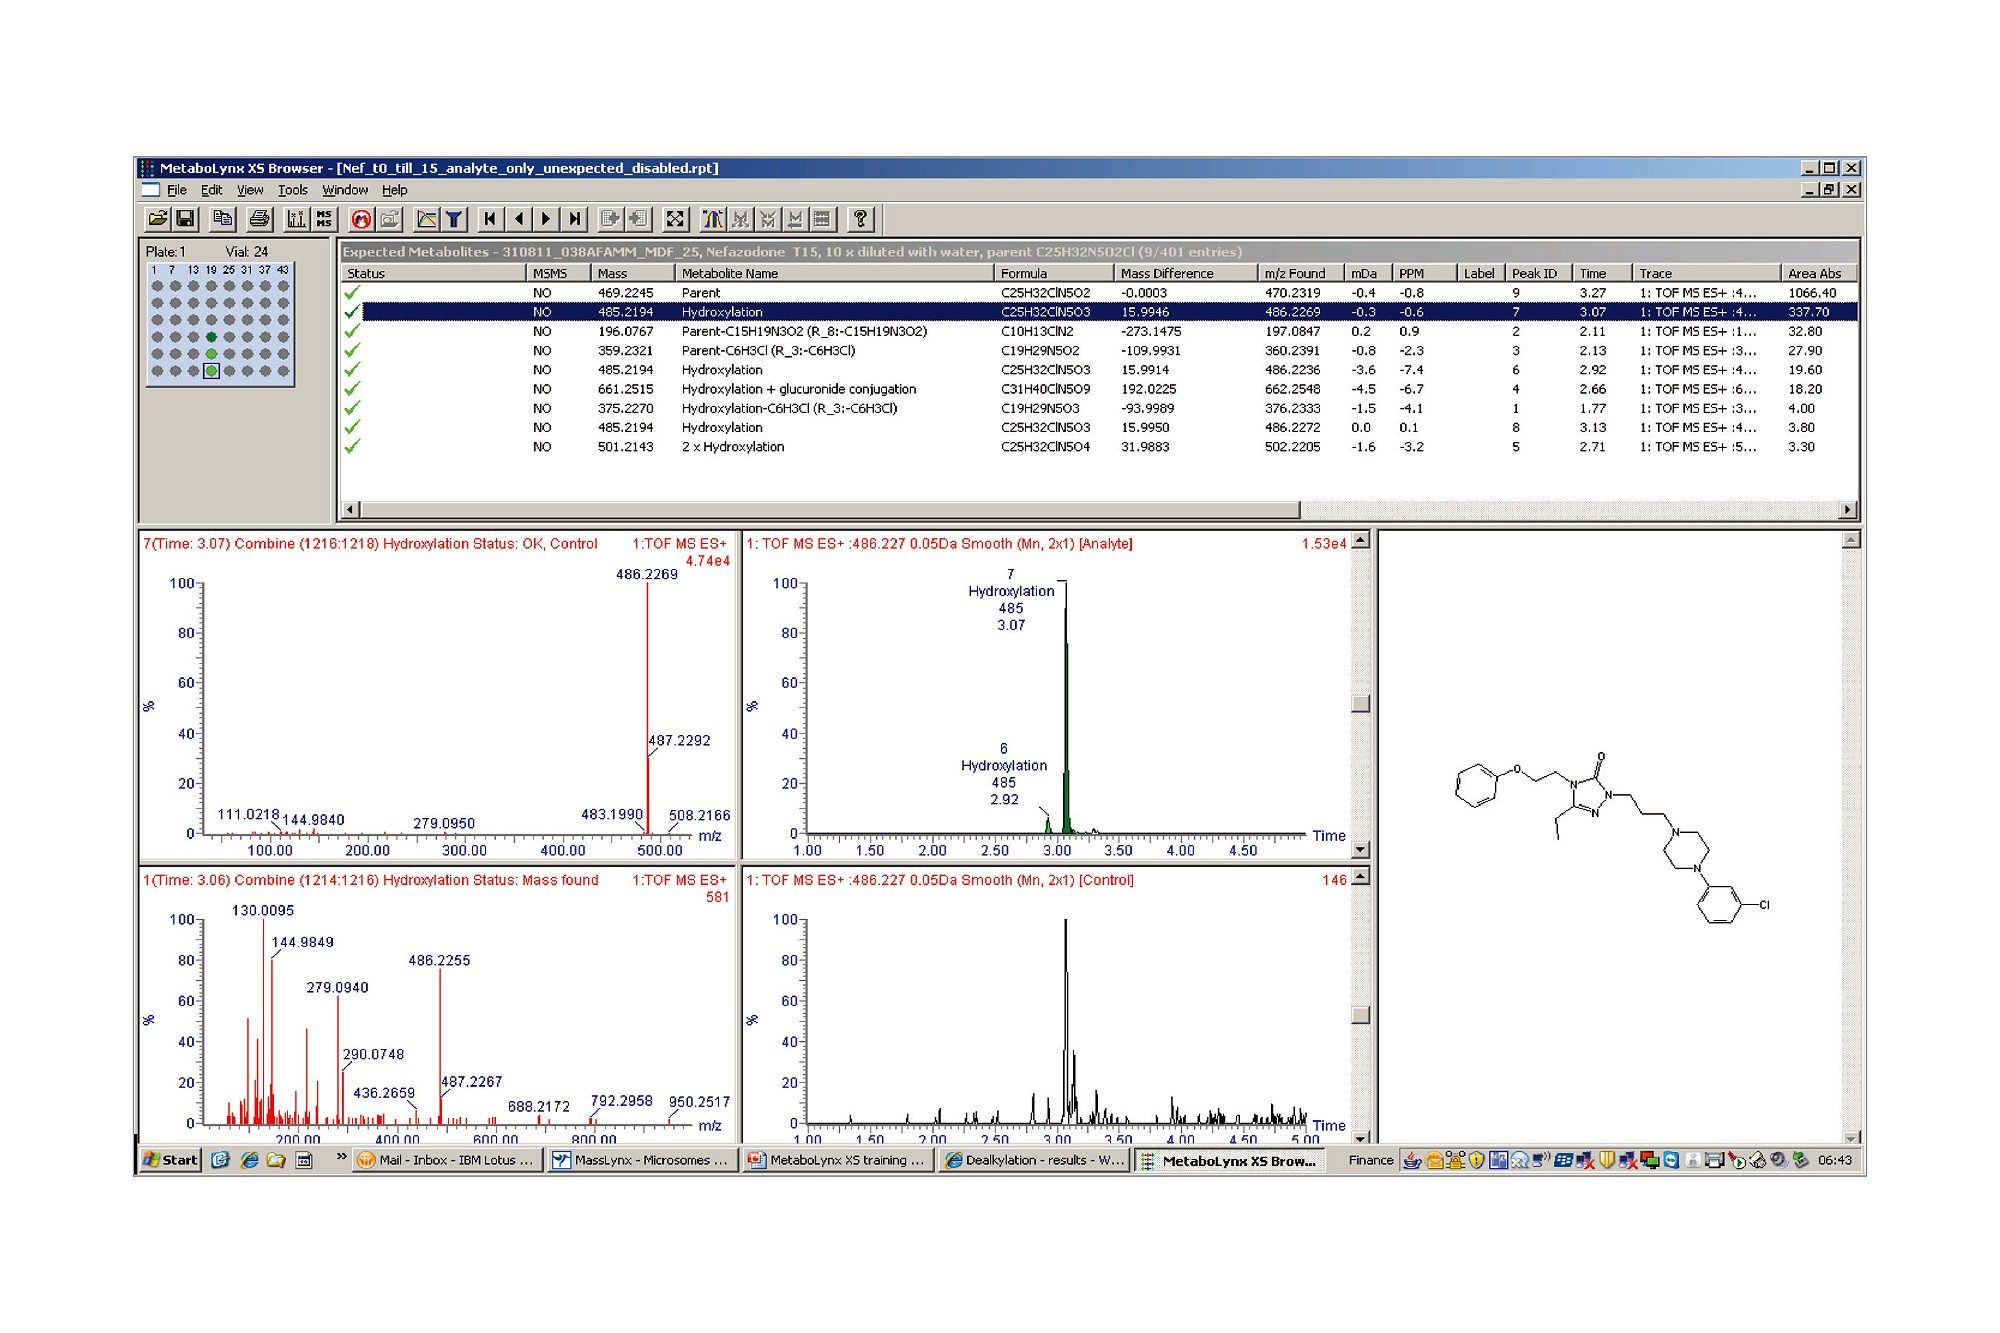Image resolution: width=2000 pixels, height=1333 pixels.
Task: Switch to MassLynx - Microsomes taskbar button
Action: click(x=643, y=1160)
